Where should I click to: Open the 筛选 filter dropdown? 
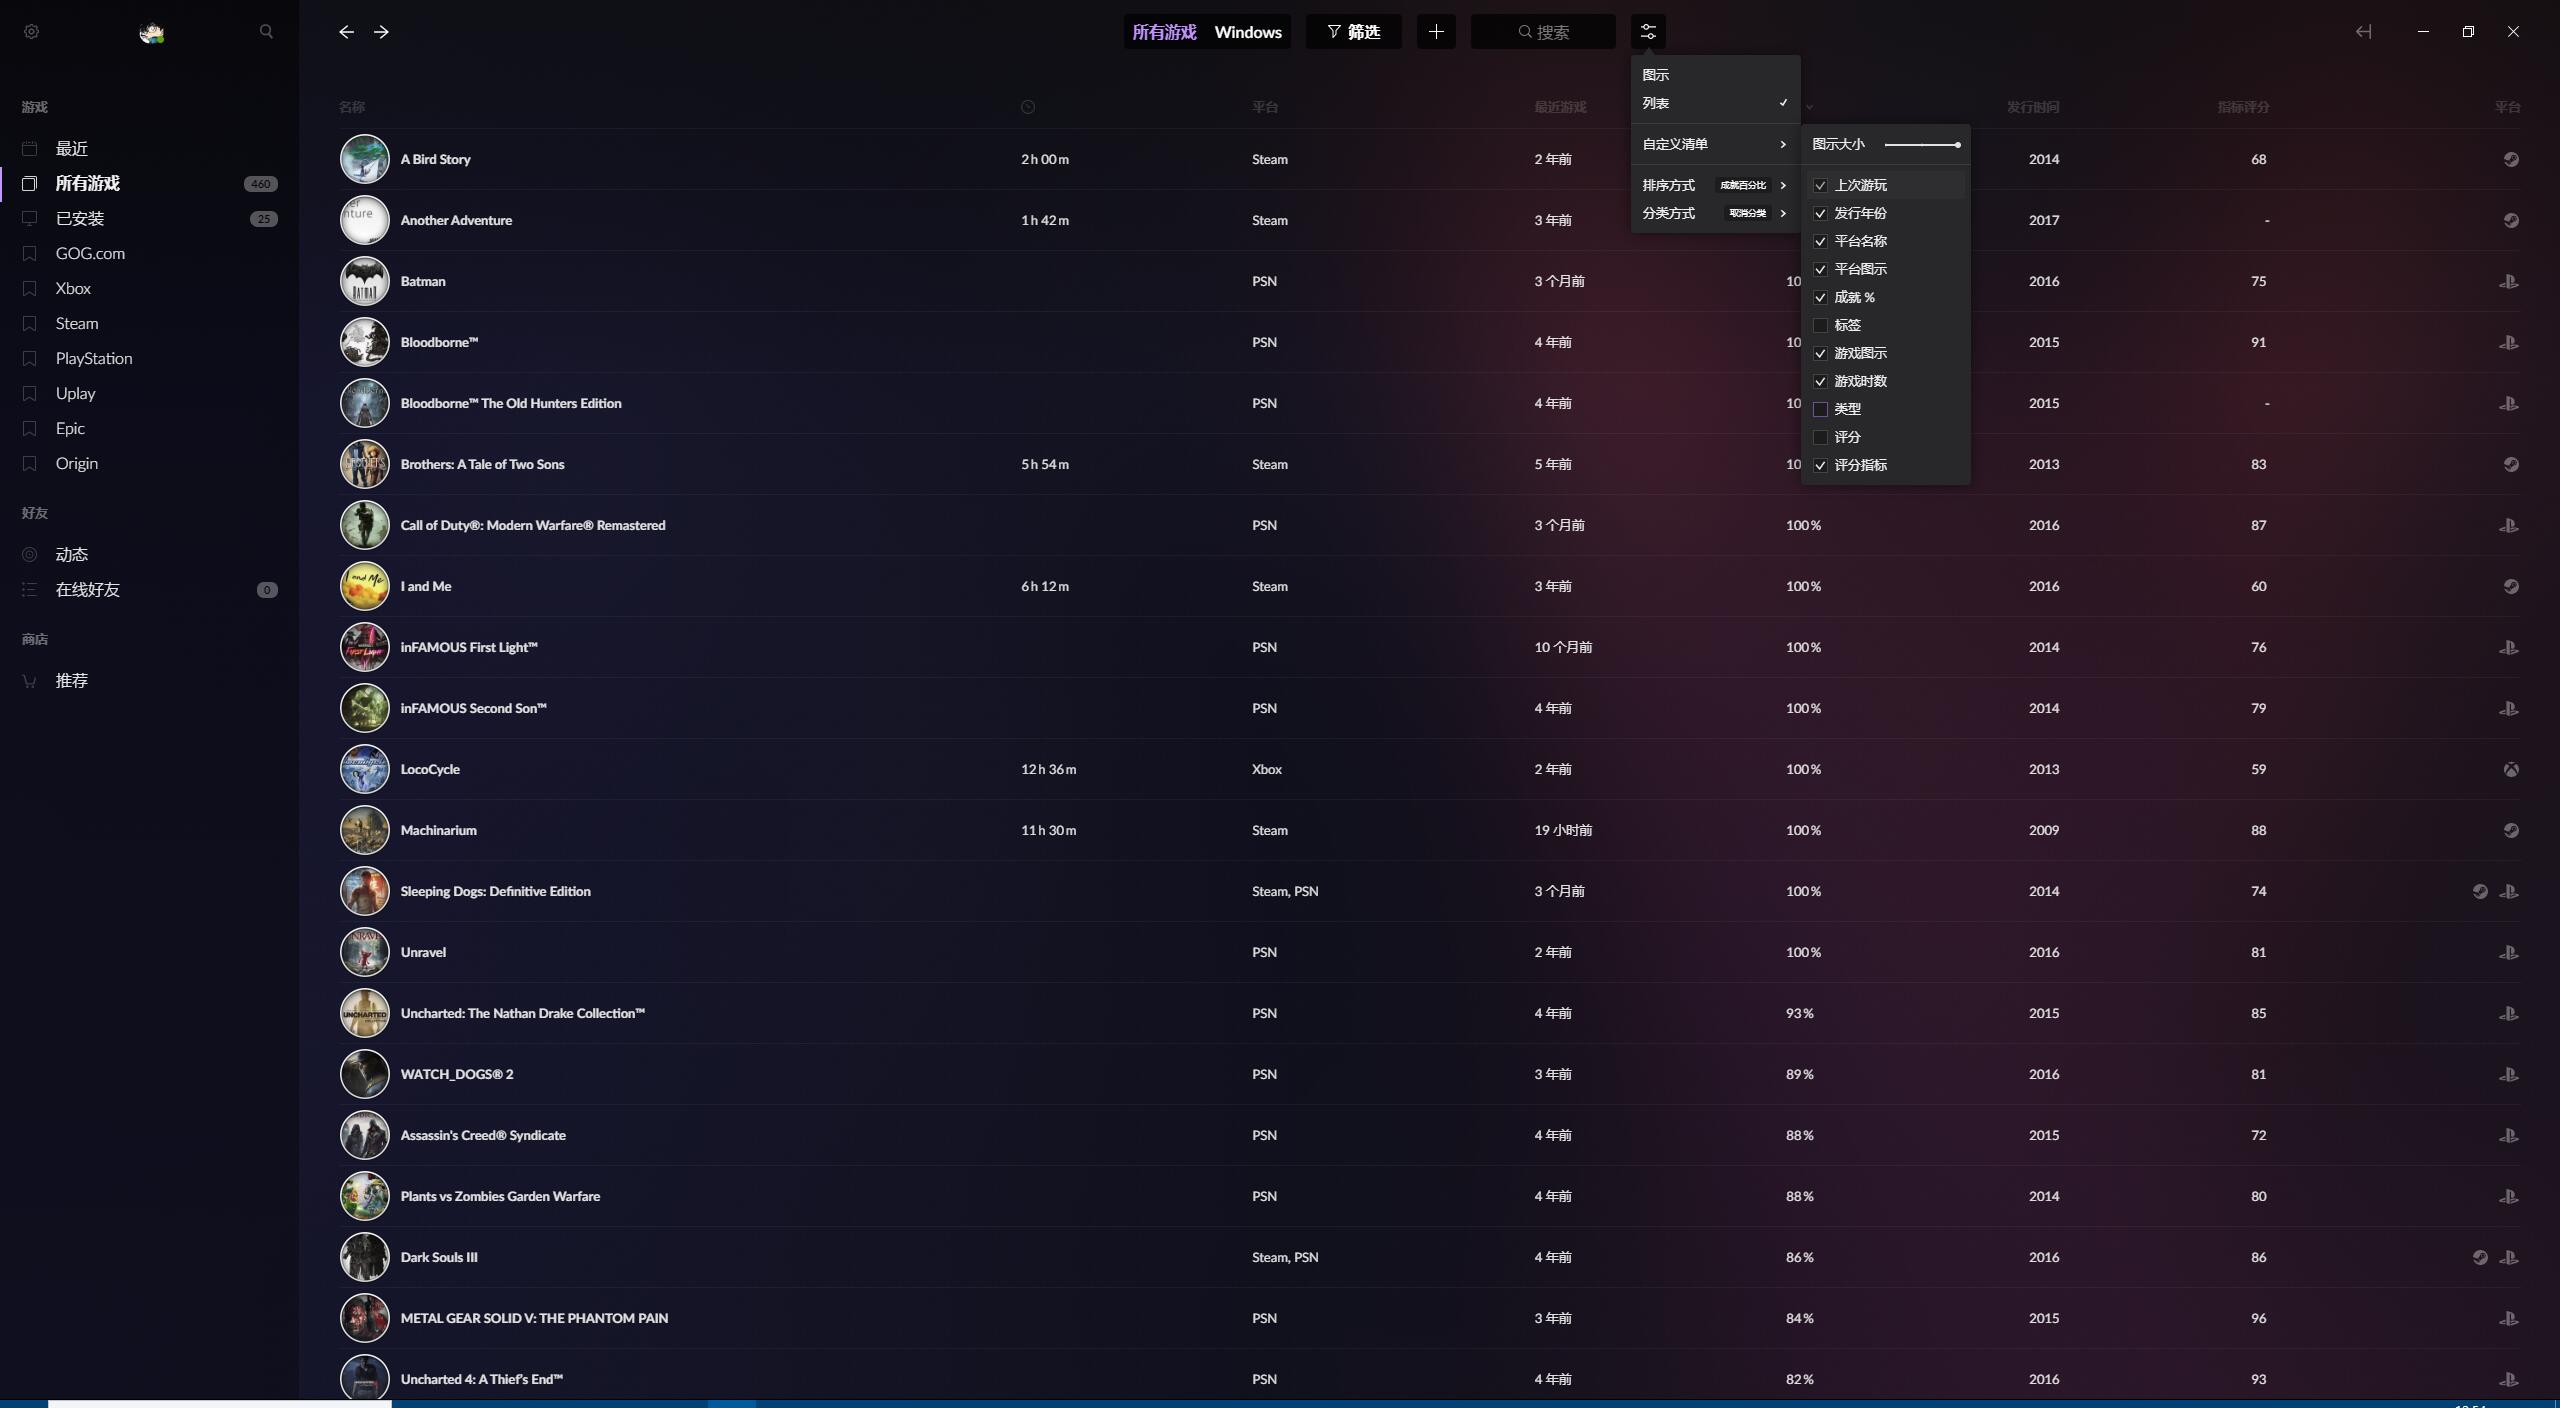click(x=1353, y=32)
